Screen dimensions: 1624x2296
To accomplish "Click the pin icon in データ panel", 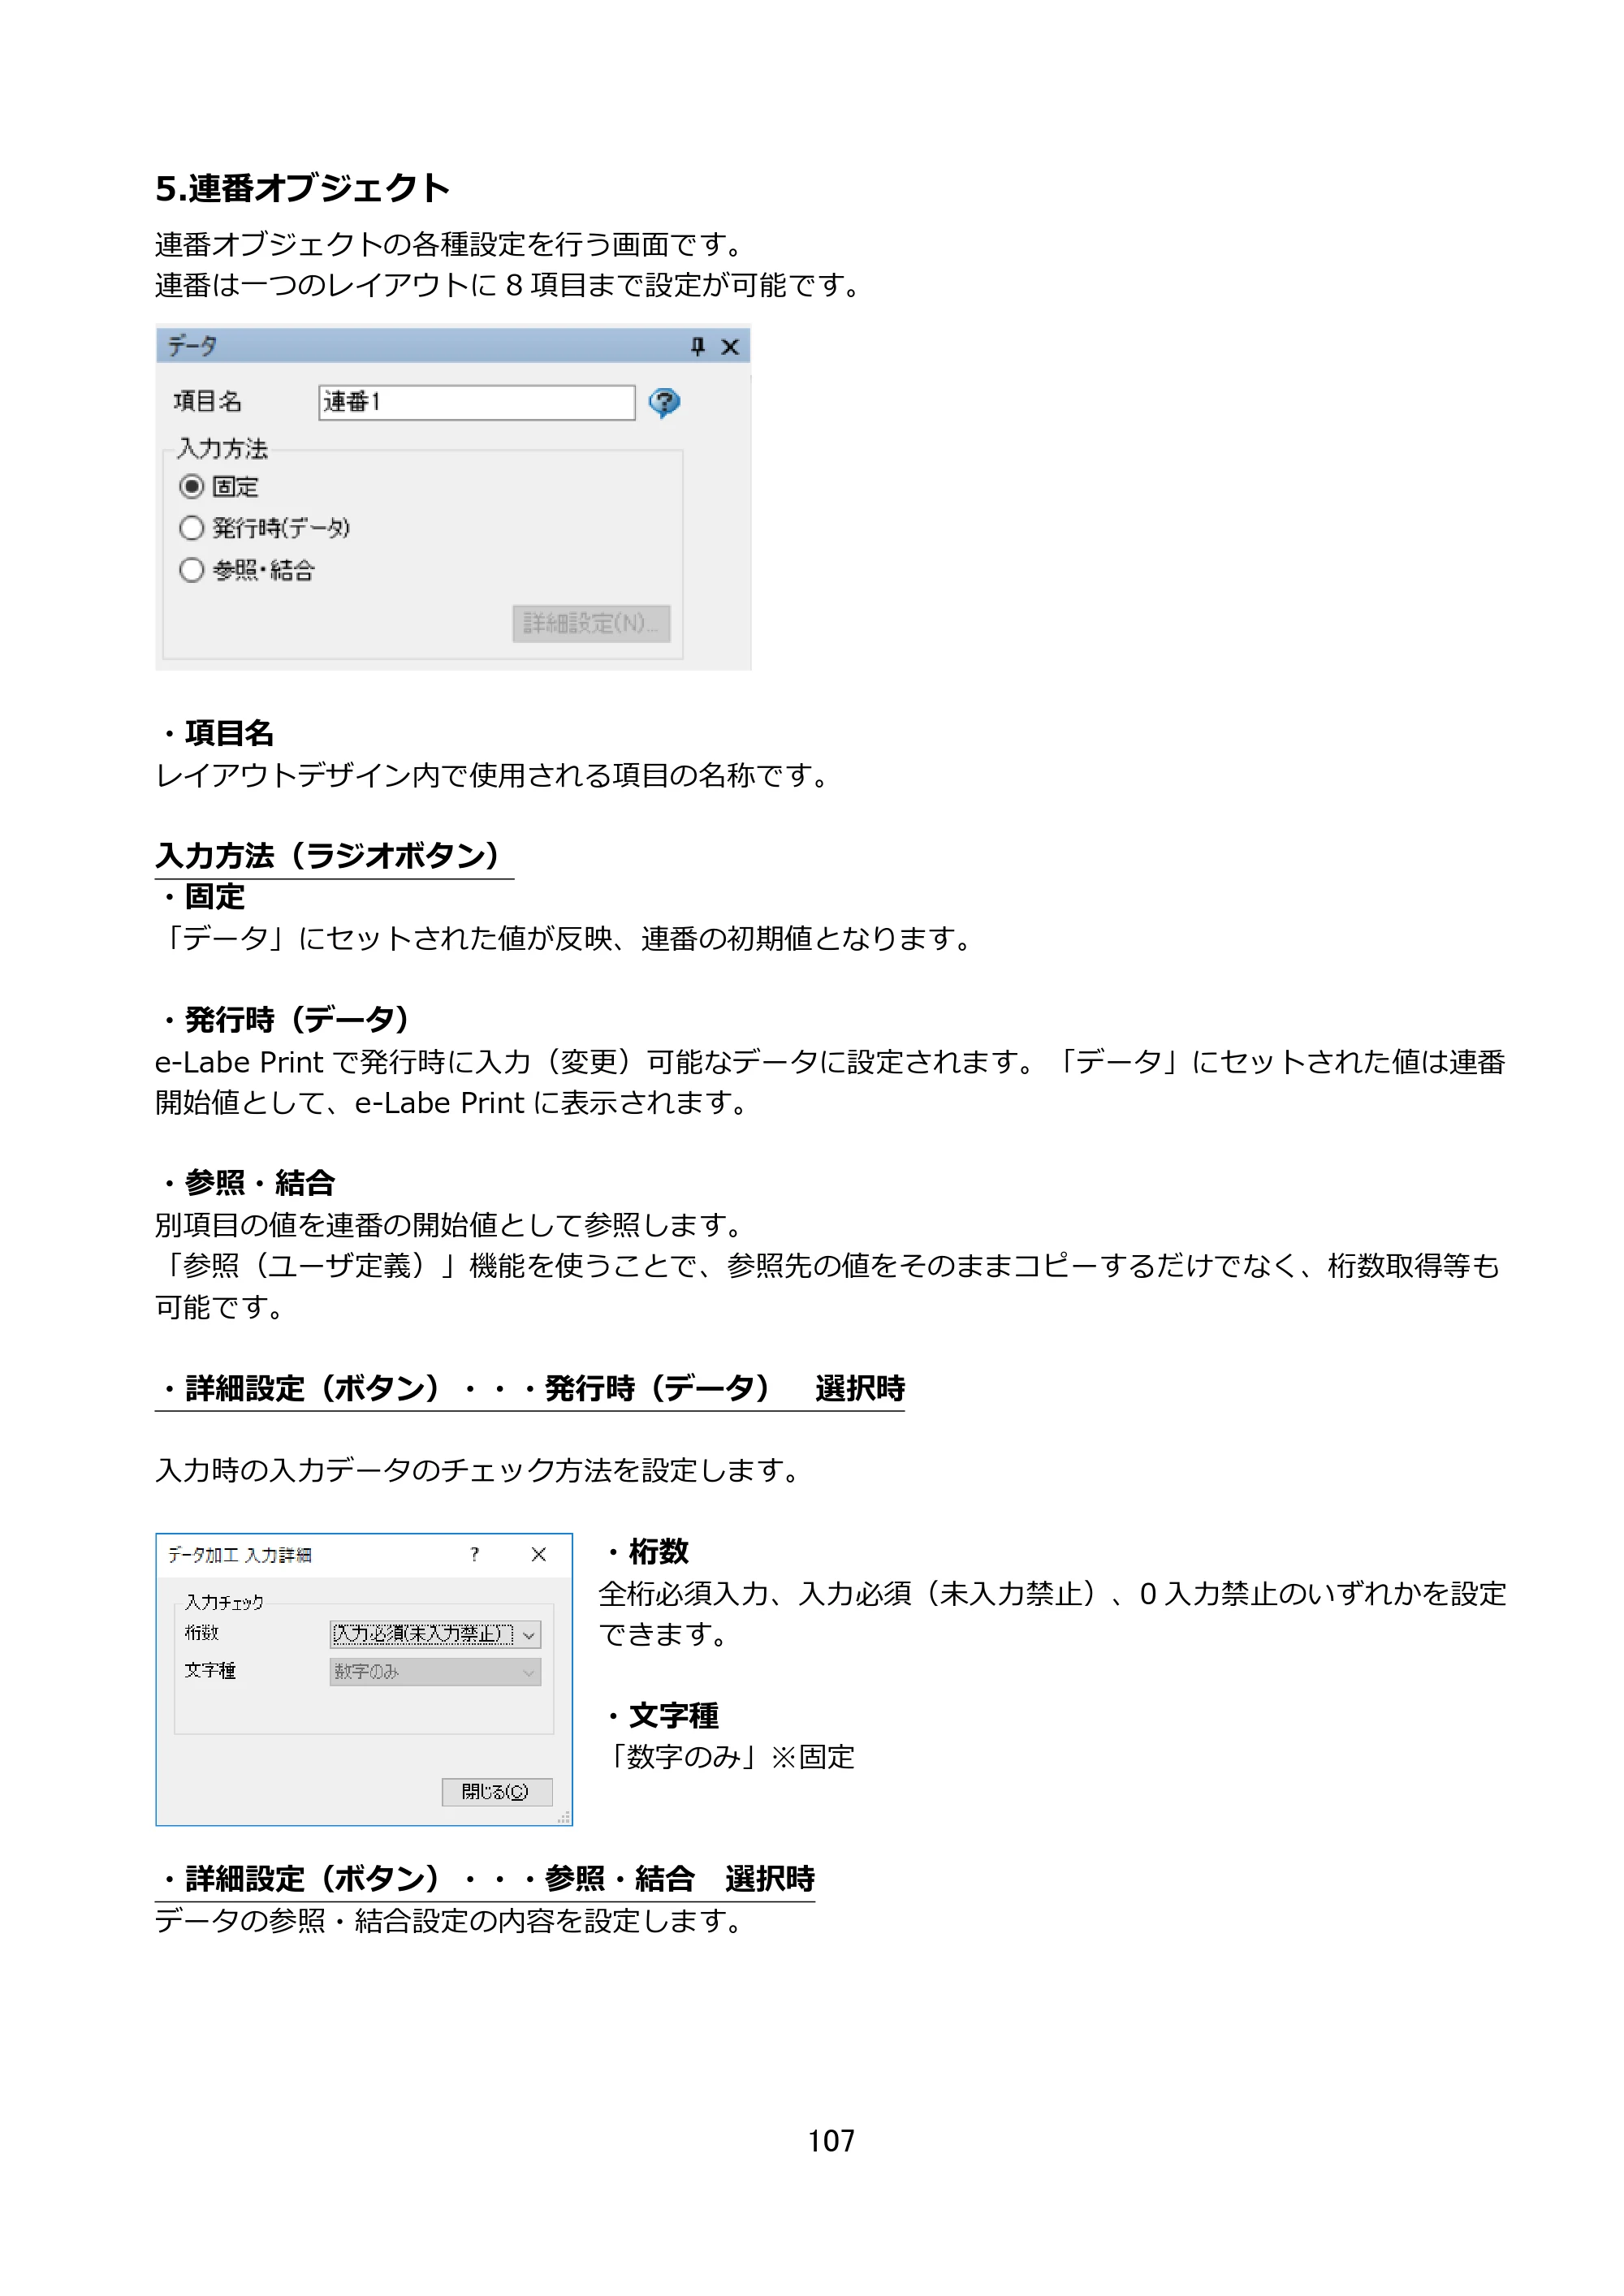I will coord(698,347).
